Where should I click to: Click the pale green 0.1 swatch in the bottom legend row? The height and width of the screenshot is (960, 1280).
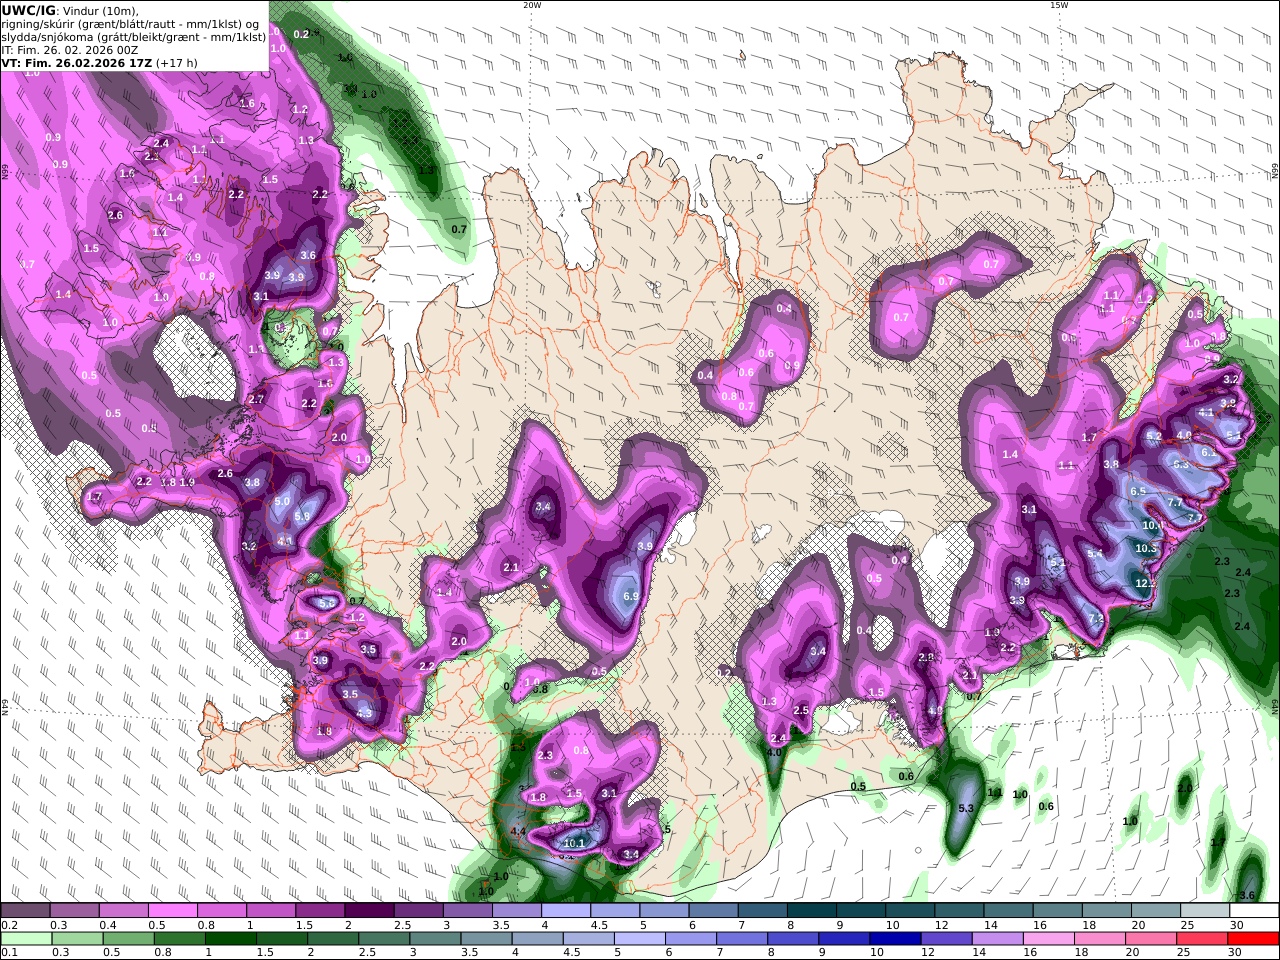tap(25, 939)
